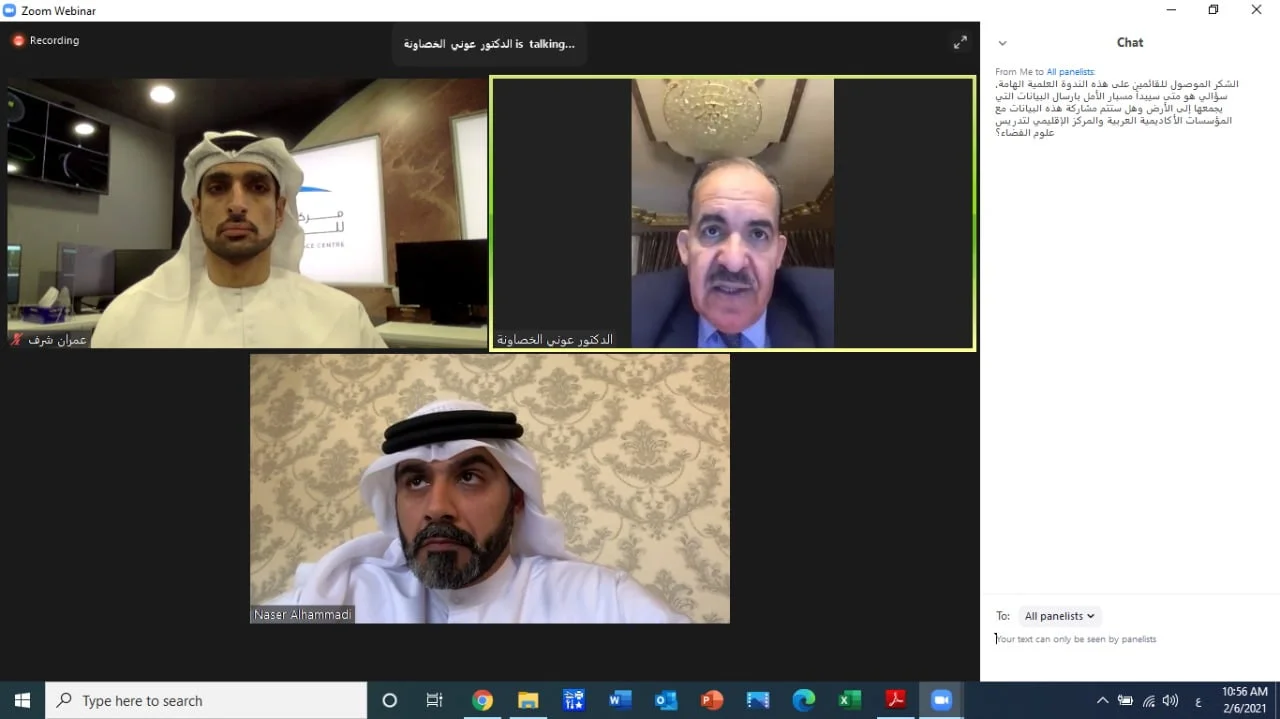Screen dimensions: 1280x719
Task: Collapse the Chat panel with the chevron
Action: coord(1002,43)
